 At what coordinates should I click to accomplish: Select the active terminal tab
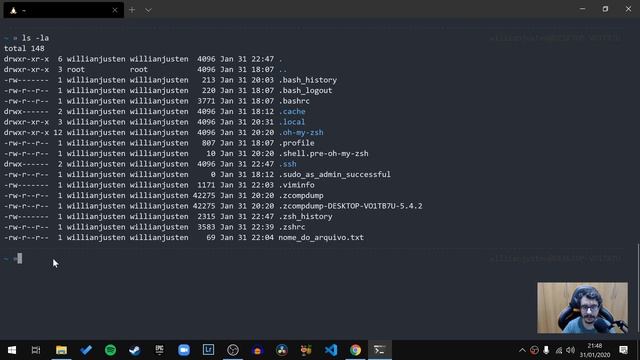(x=64, y=10)
